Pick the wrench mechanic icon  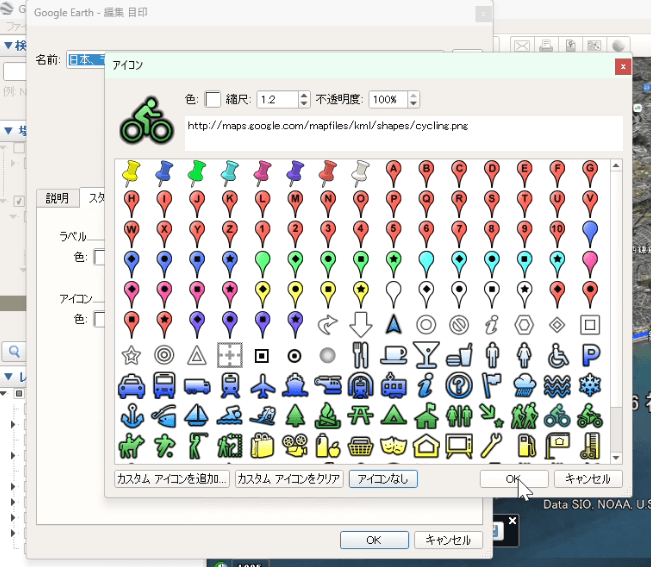pyautogui.click(x=492, y=444)
